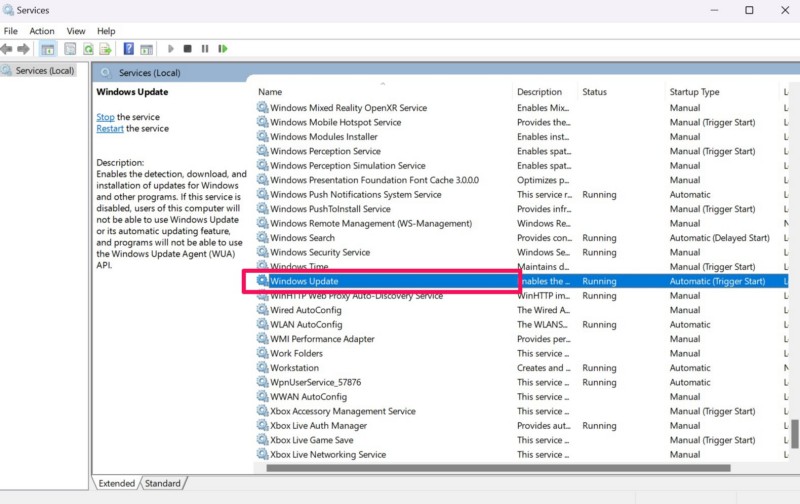Toggle Show/Hide Console Tree toolbar icon
The image size is (800, 504).
pyautogui.click(x=47, y=48)
